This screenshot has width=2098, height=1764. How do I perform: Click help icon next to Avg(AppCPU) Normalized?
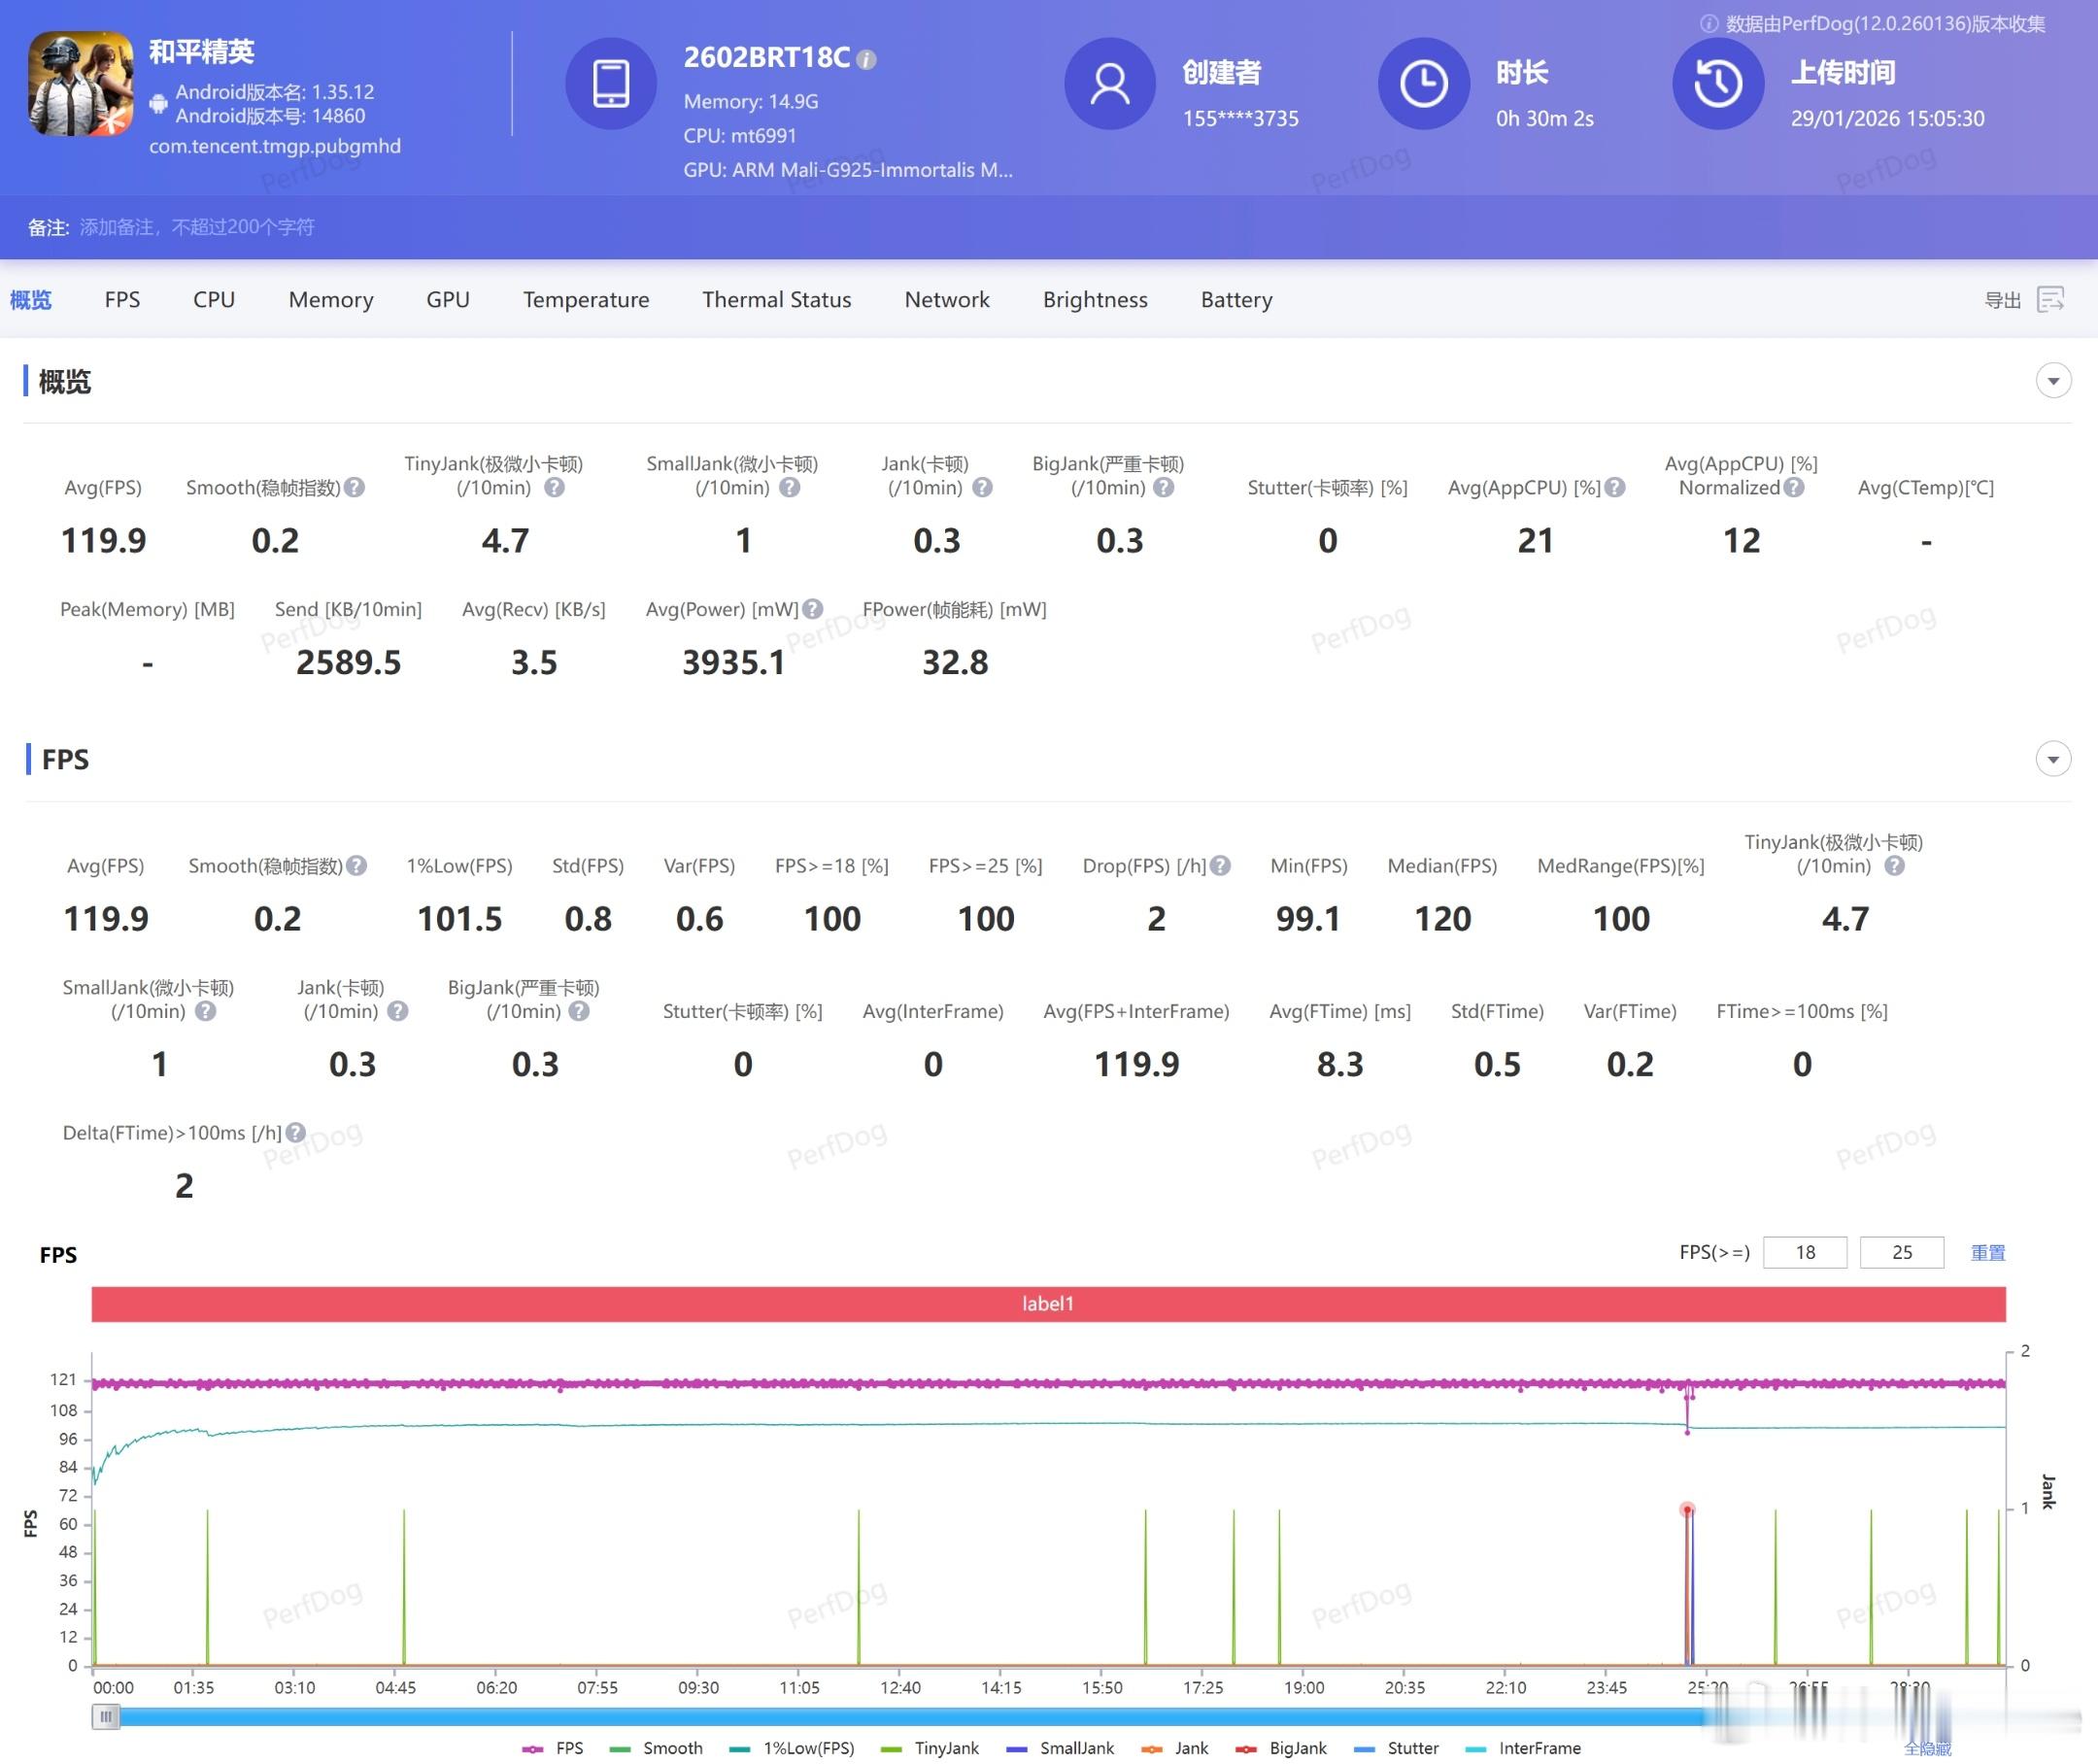pos(1794,488)
